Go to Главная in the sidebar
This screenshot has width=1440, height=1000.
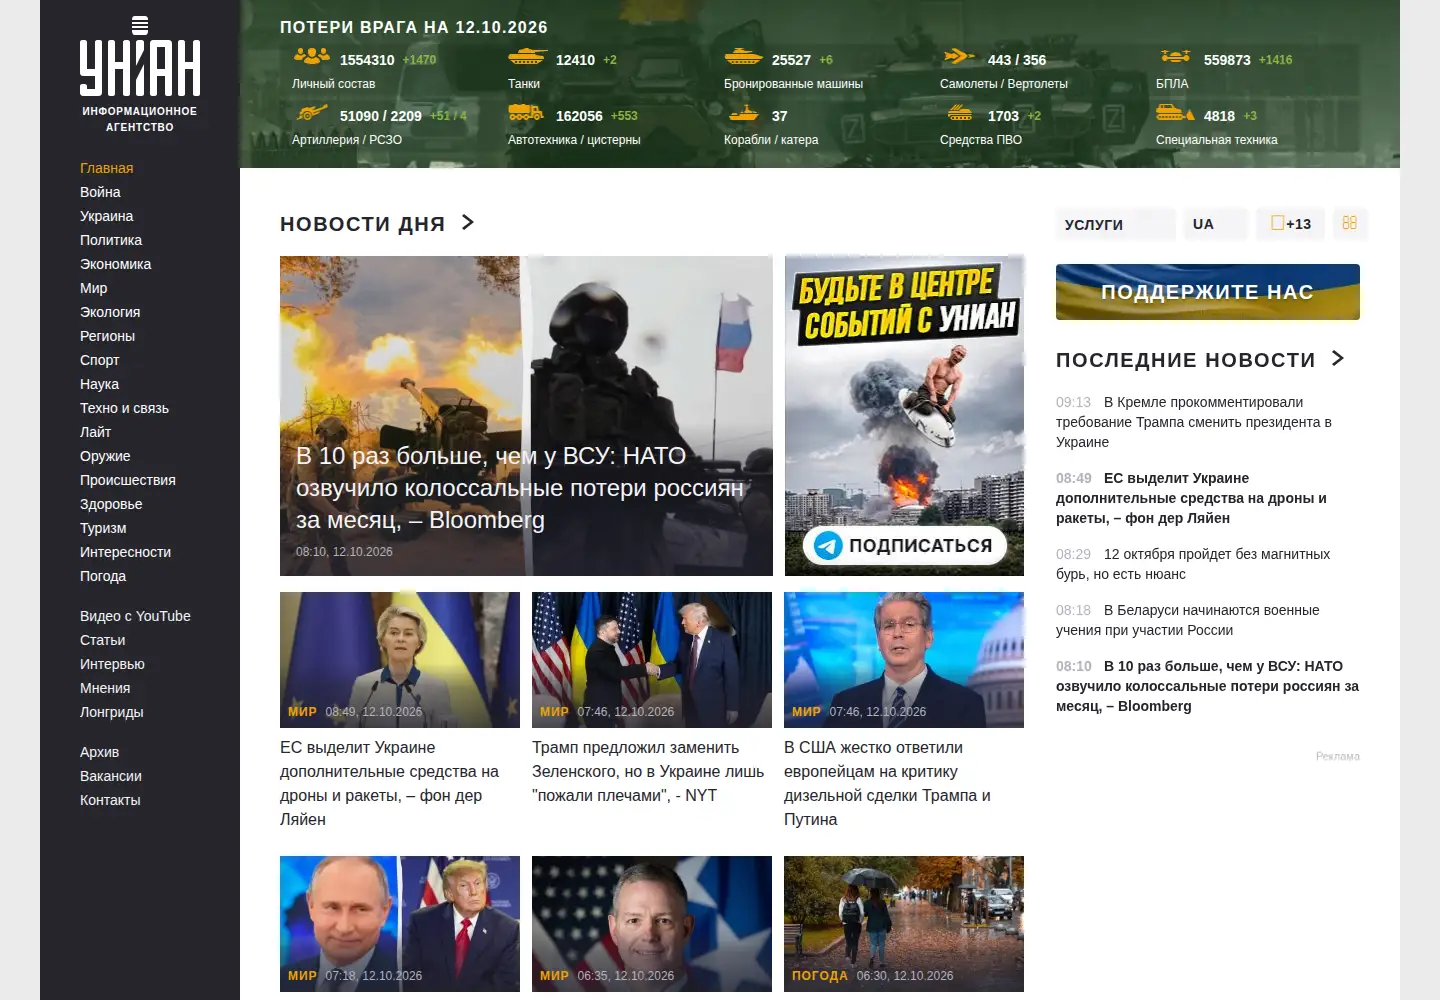(x=107, y=168)
